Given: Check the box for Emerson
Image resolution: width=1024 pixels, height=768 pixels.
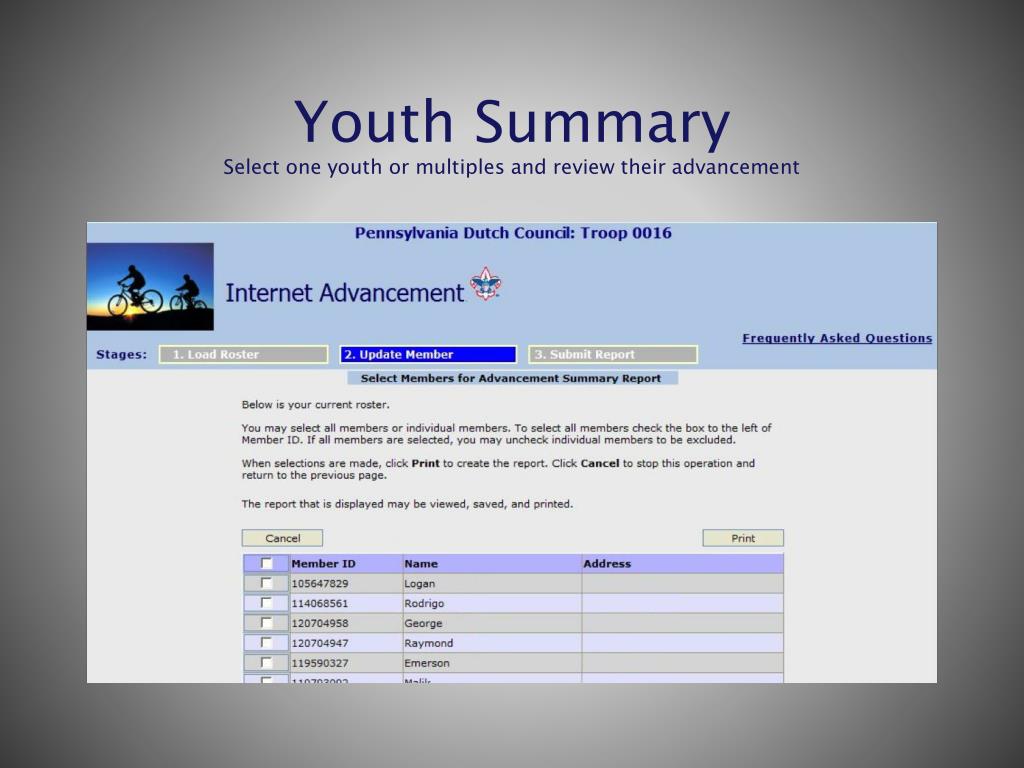Looking at the screenshot, I should pos(266,662).
